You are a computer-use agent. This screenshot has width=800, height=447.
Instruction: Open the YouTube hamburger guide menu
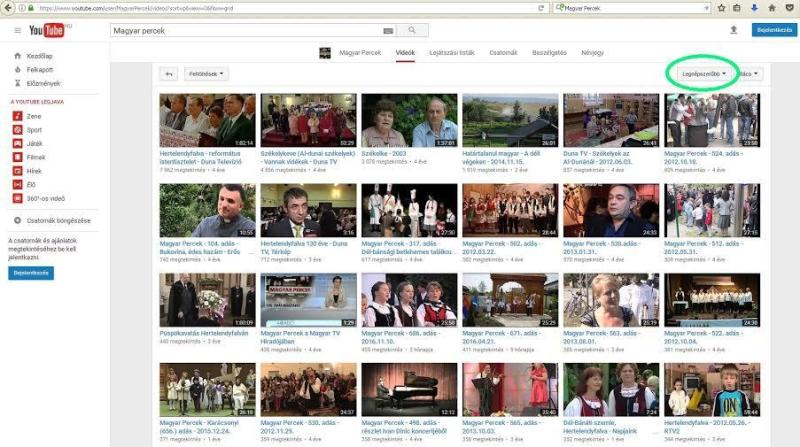[x=17, y=31]
